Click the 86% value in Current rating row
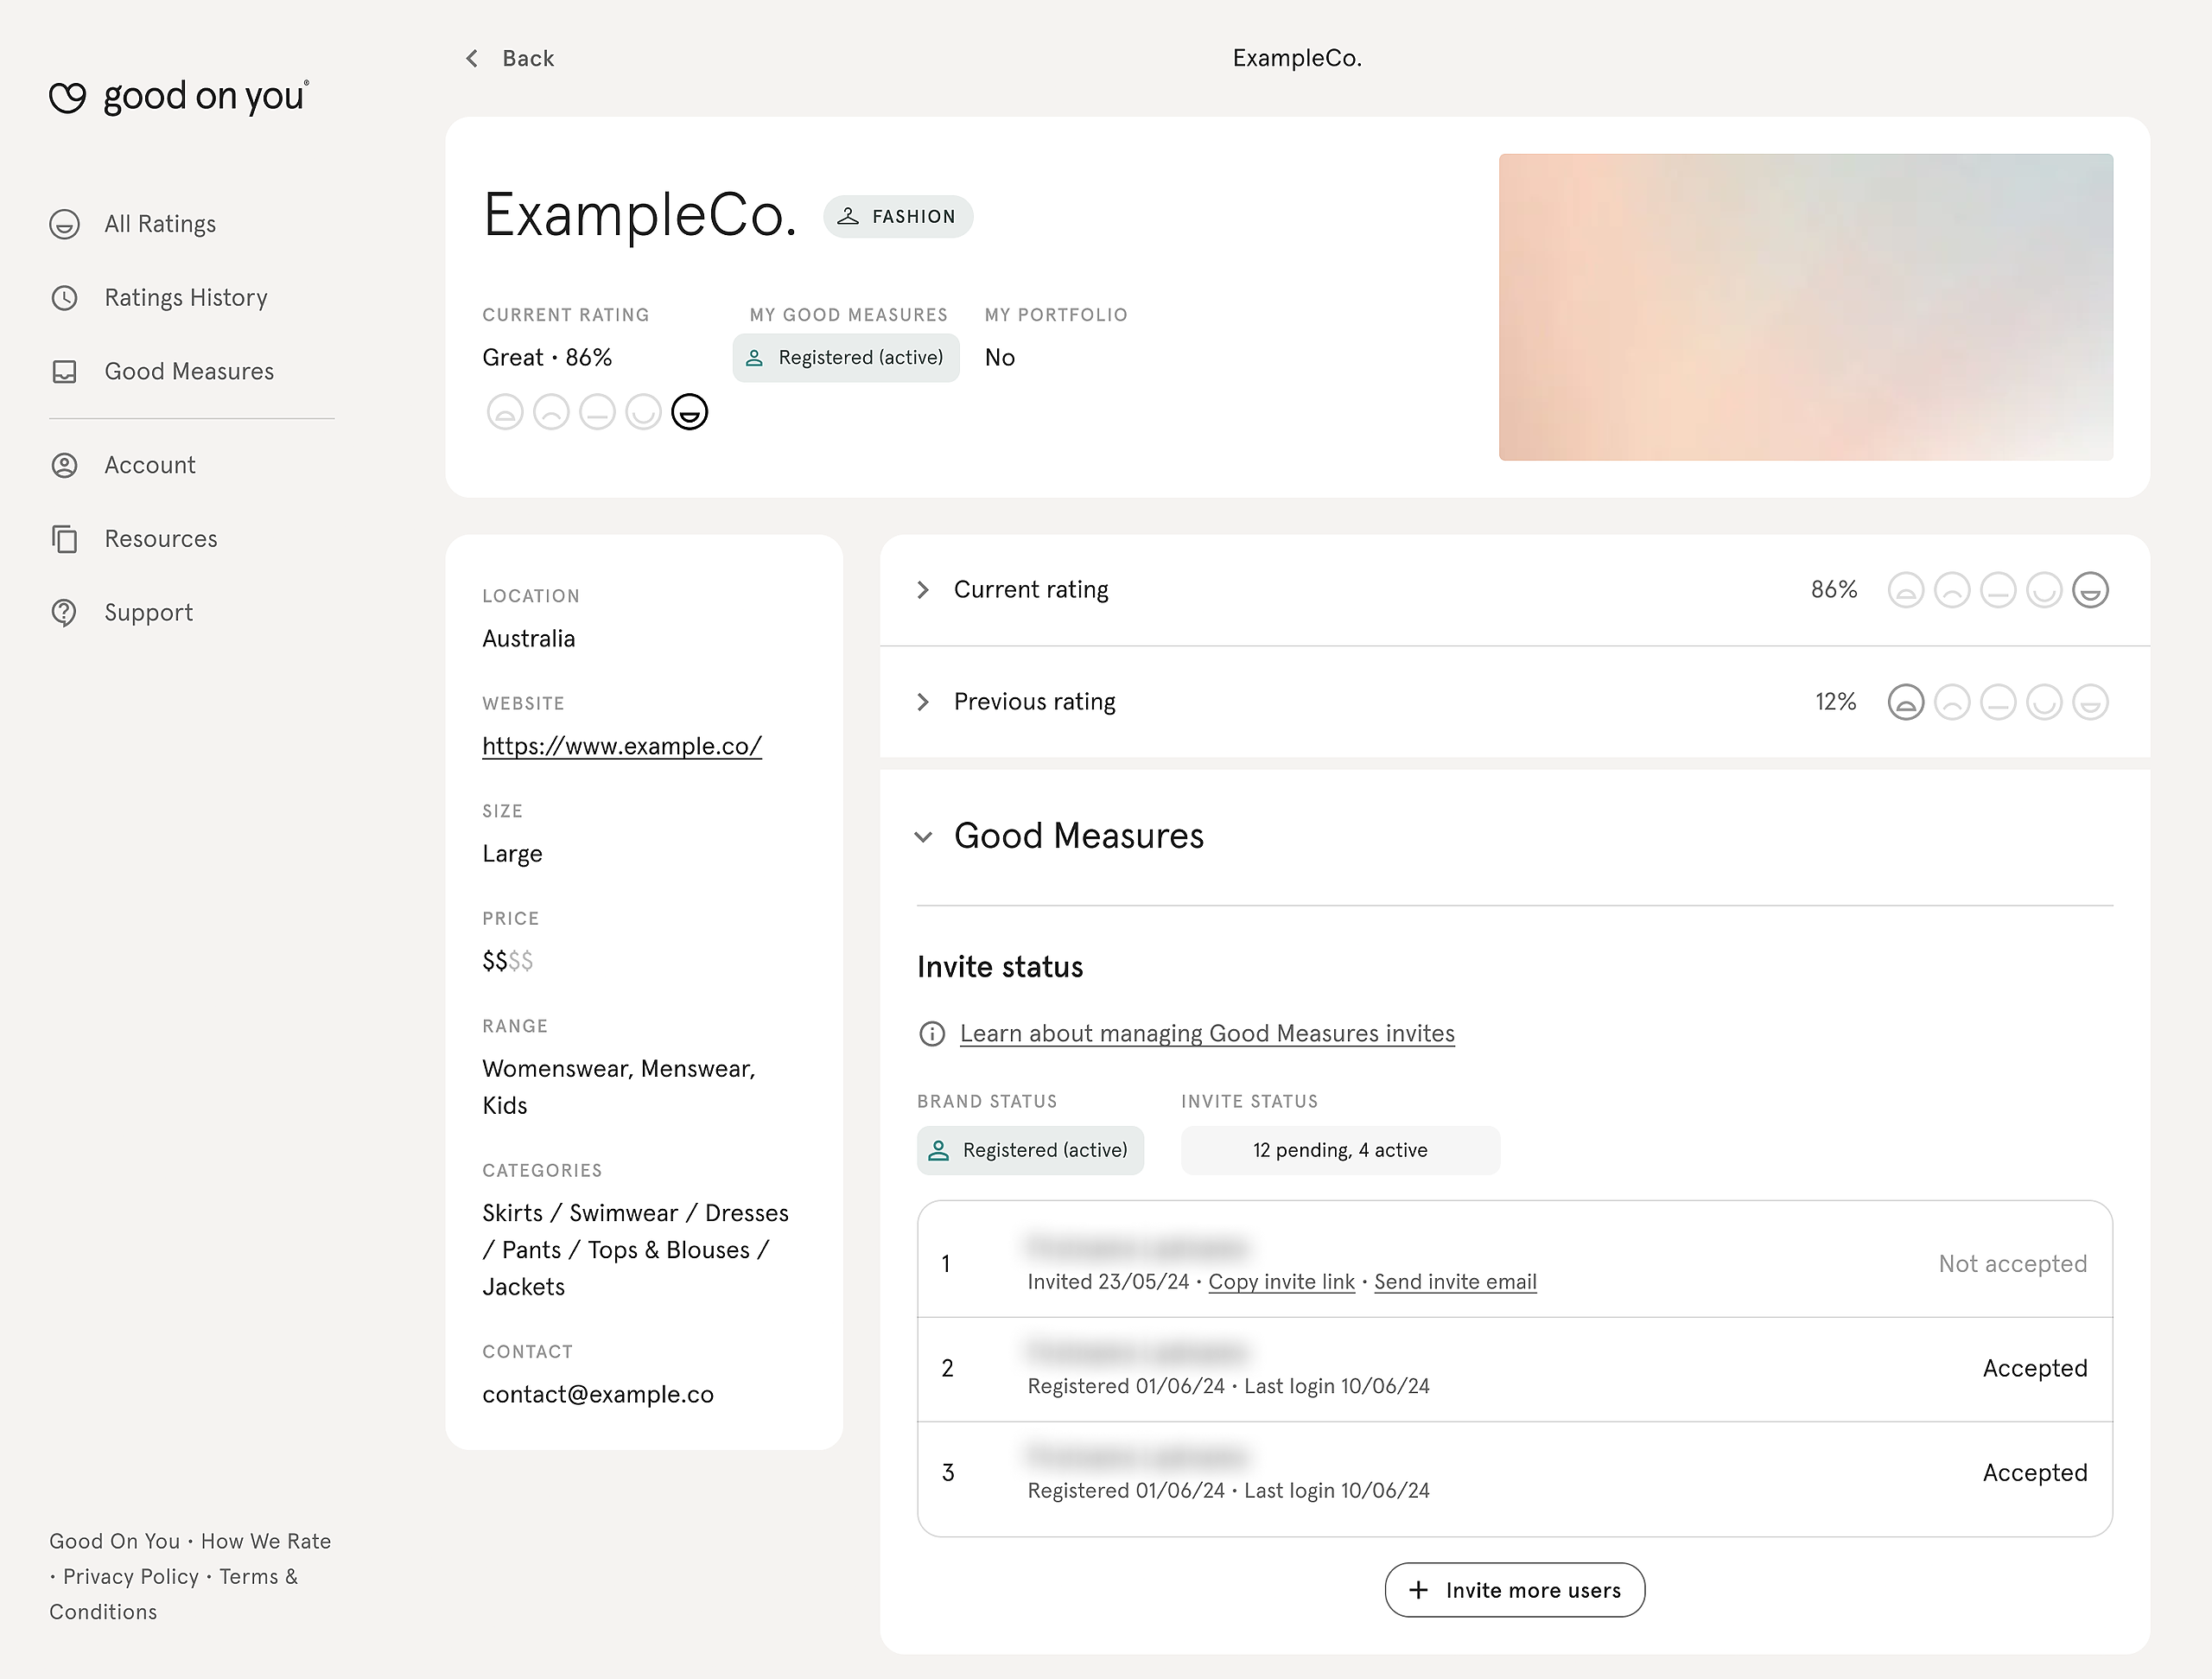 (x=1833, y=590)
